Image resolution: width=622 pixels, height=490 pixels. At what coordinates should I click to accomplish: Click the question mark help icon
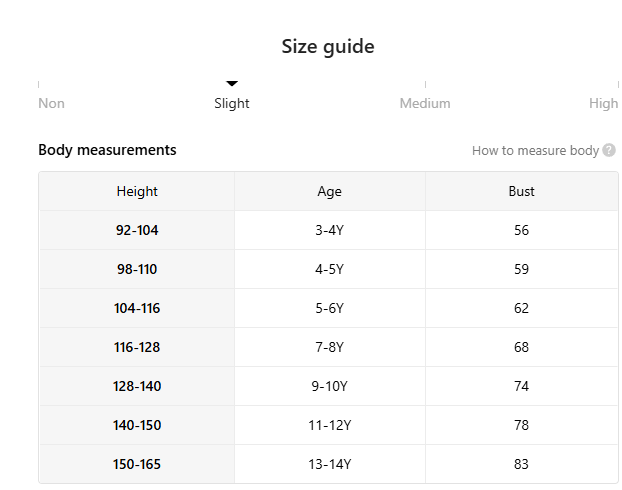(609, 150)
